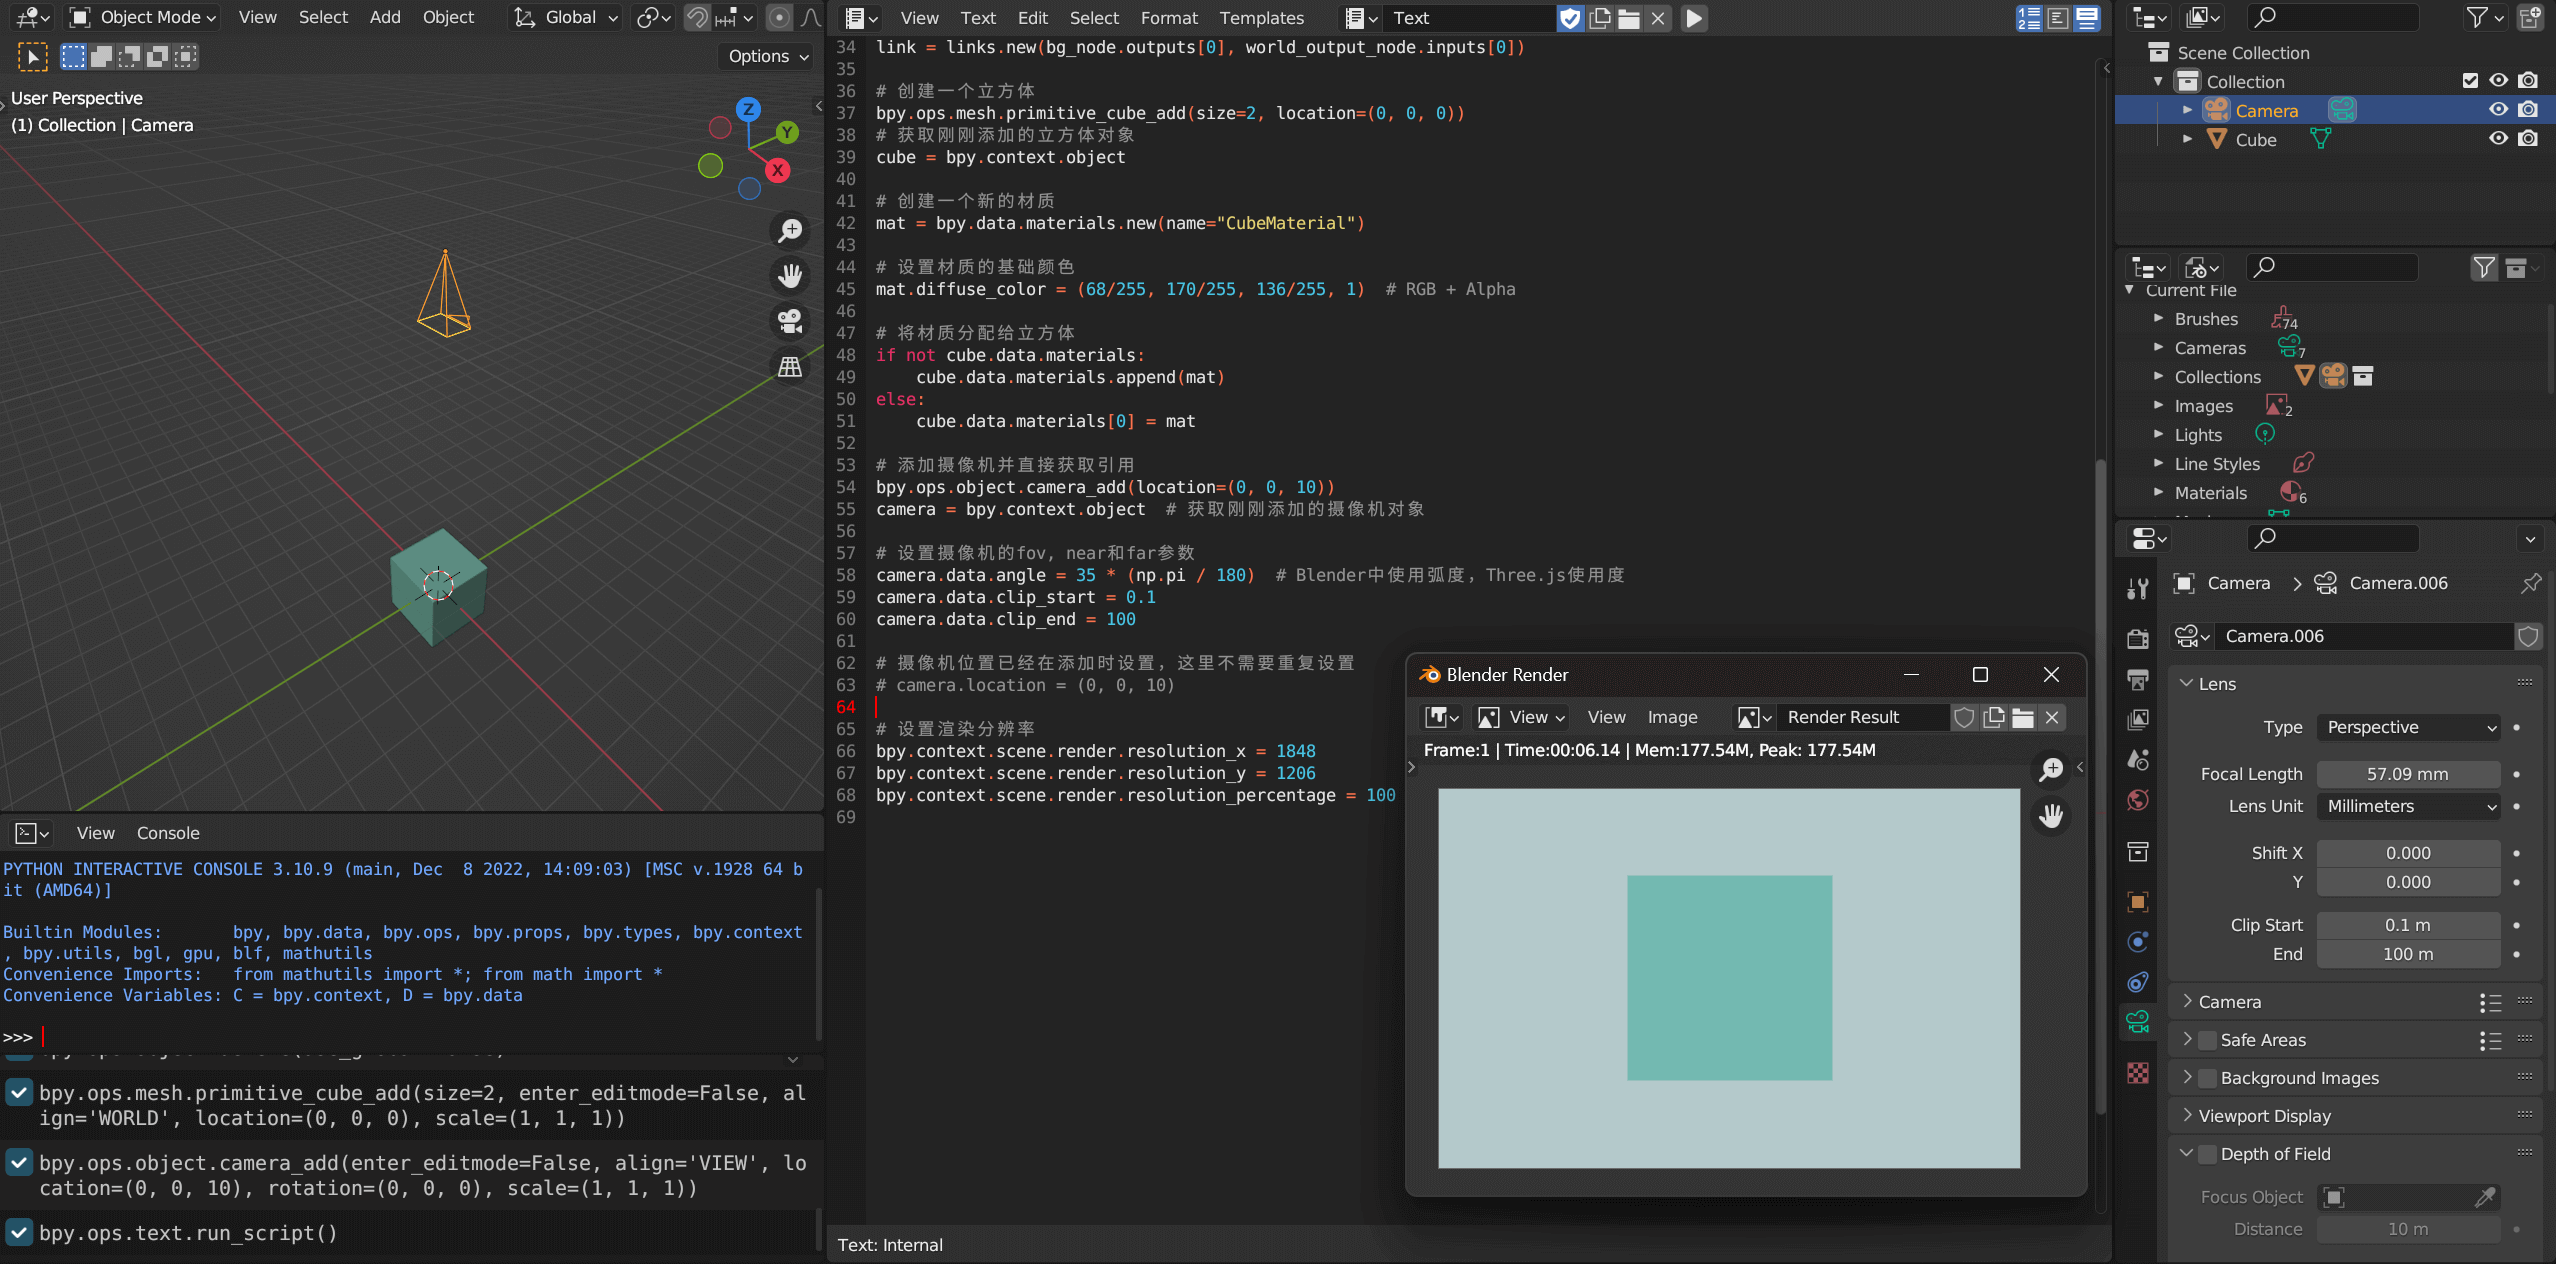
Task: Open the Material properties tab
Action: (2138, 1073)
